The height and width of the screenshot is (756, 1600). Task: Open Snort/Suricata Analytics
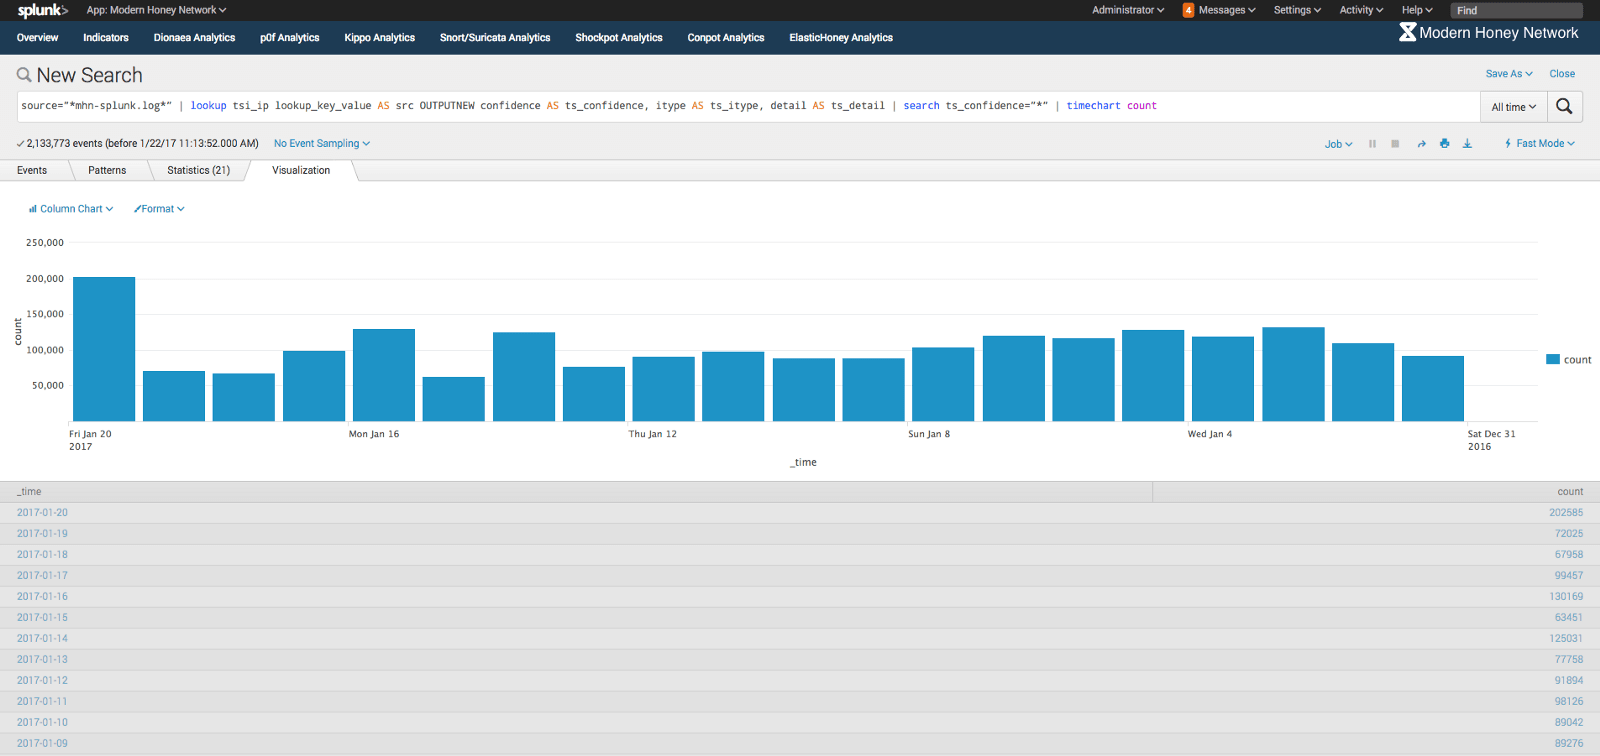coord(495,38)
